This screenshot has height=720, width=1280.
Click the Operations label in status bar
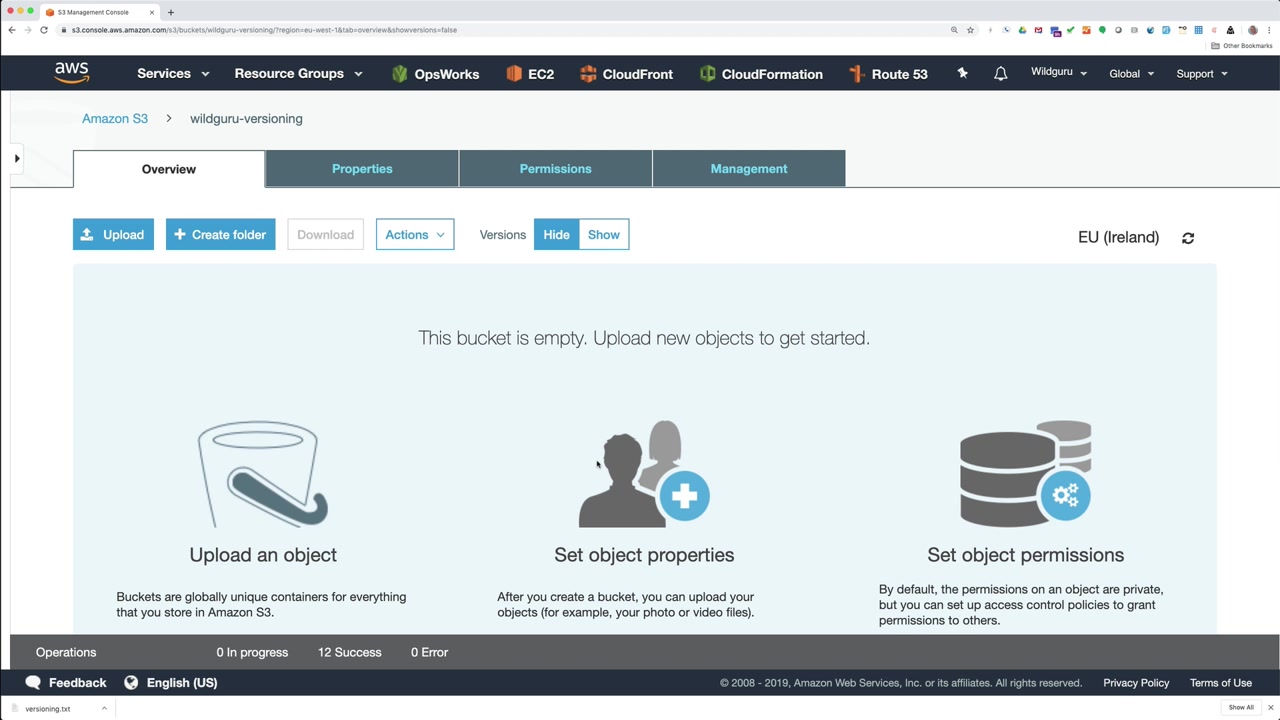(66, 652)
